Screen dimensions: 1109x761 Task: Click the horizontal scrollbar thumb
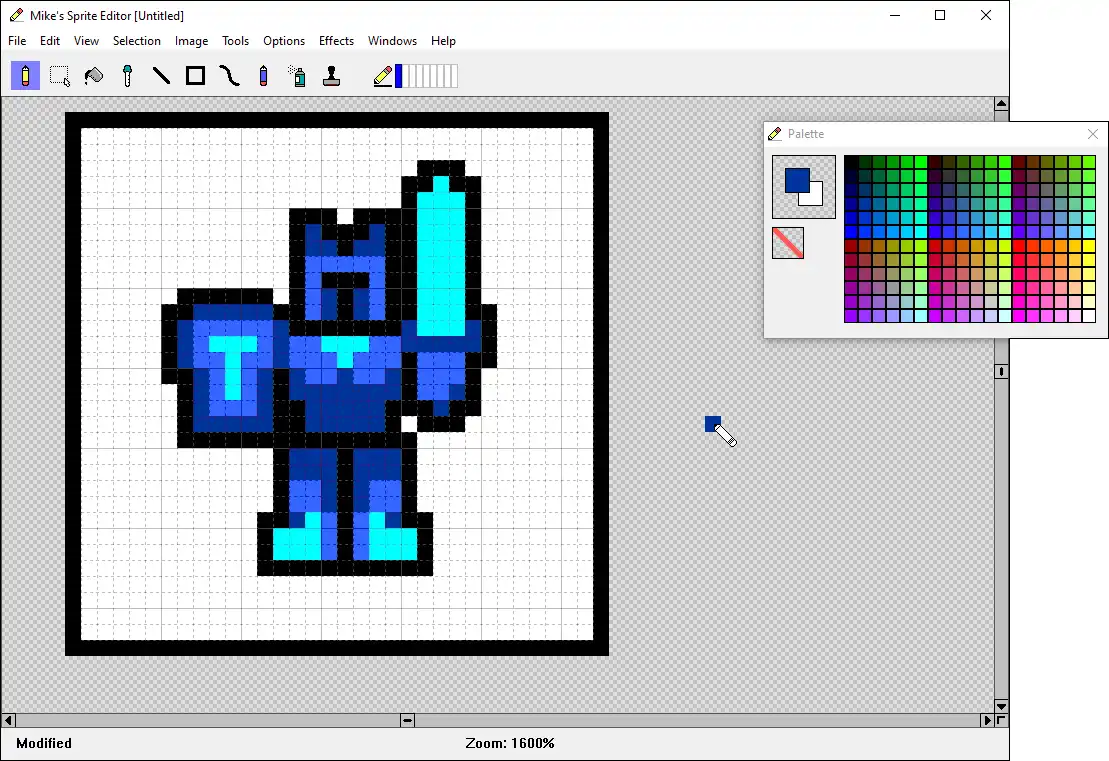[407, 720]
